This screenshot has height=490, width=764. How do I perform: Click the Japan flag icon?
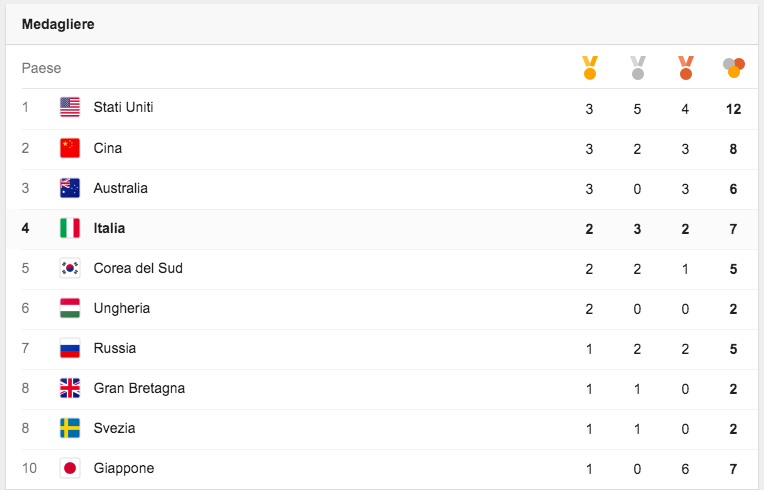(x=70, y=468)
